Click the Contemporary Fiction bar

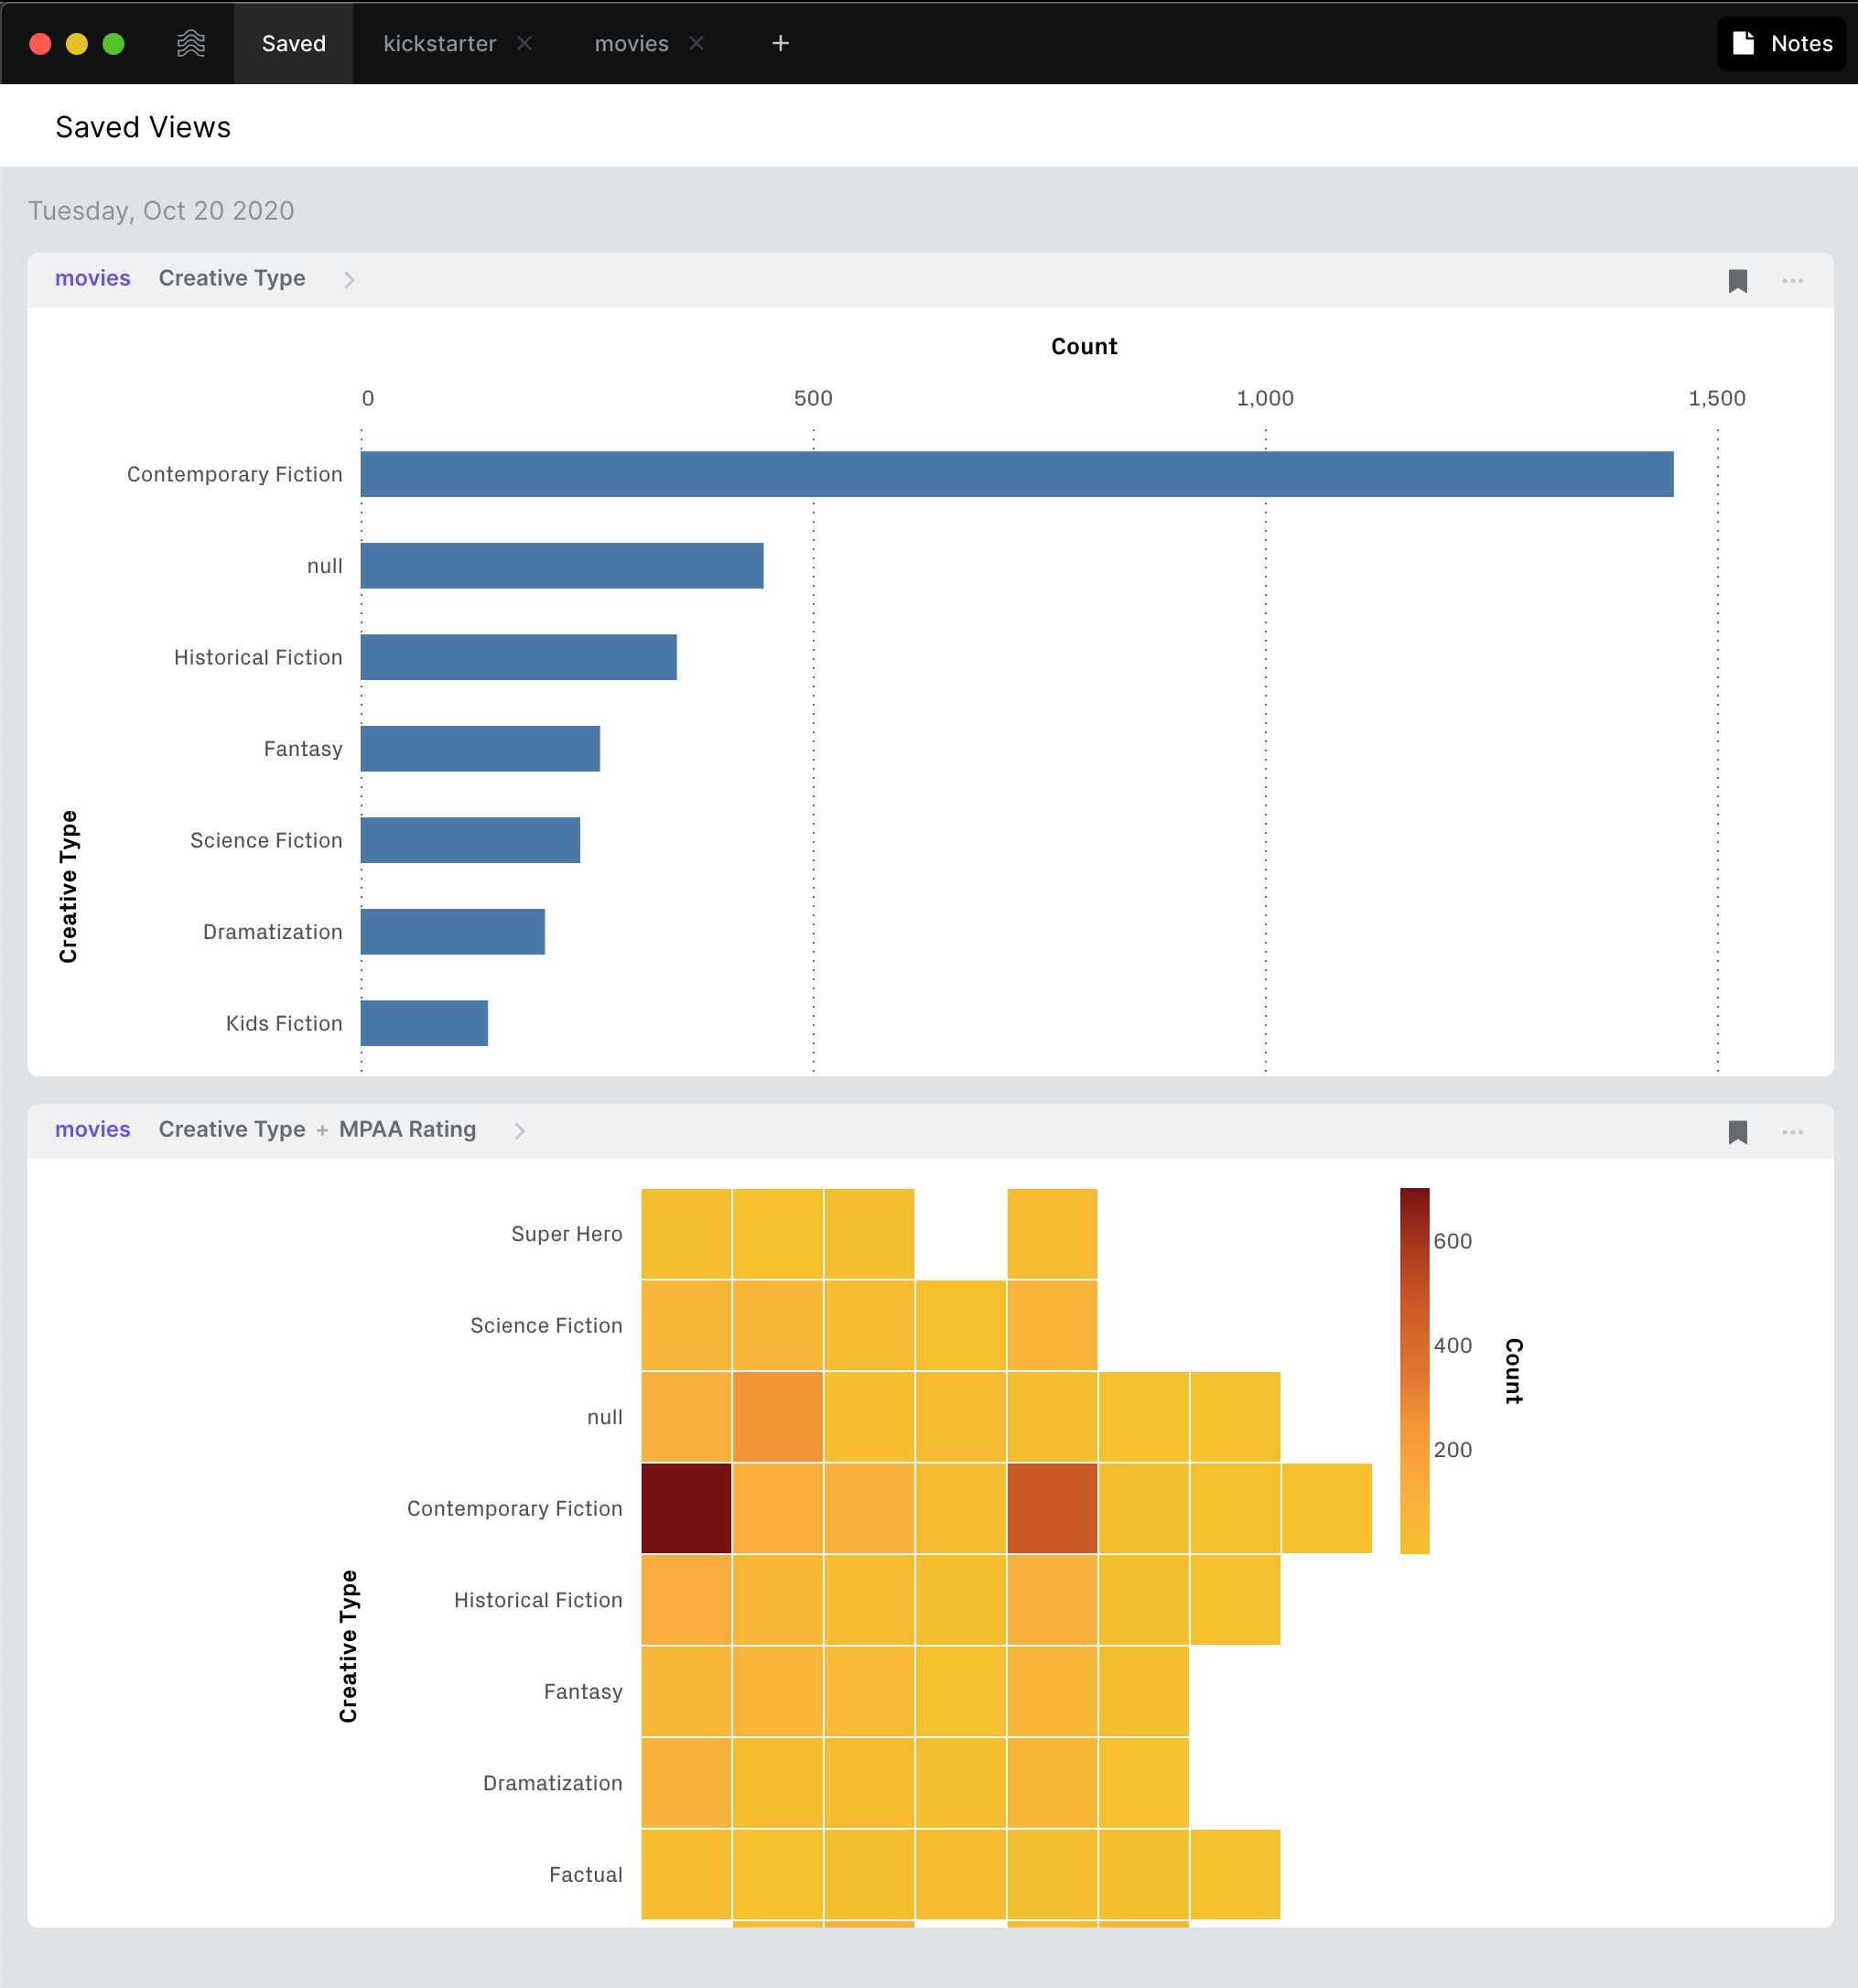(1016, 474)
